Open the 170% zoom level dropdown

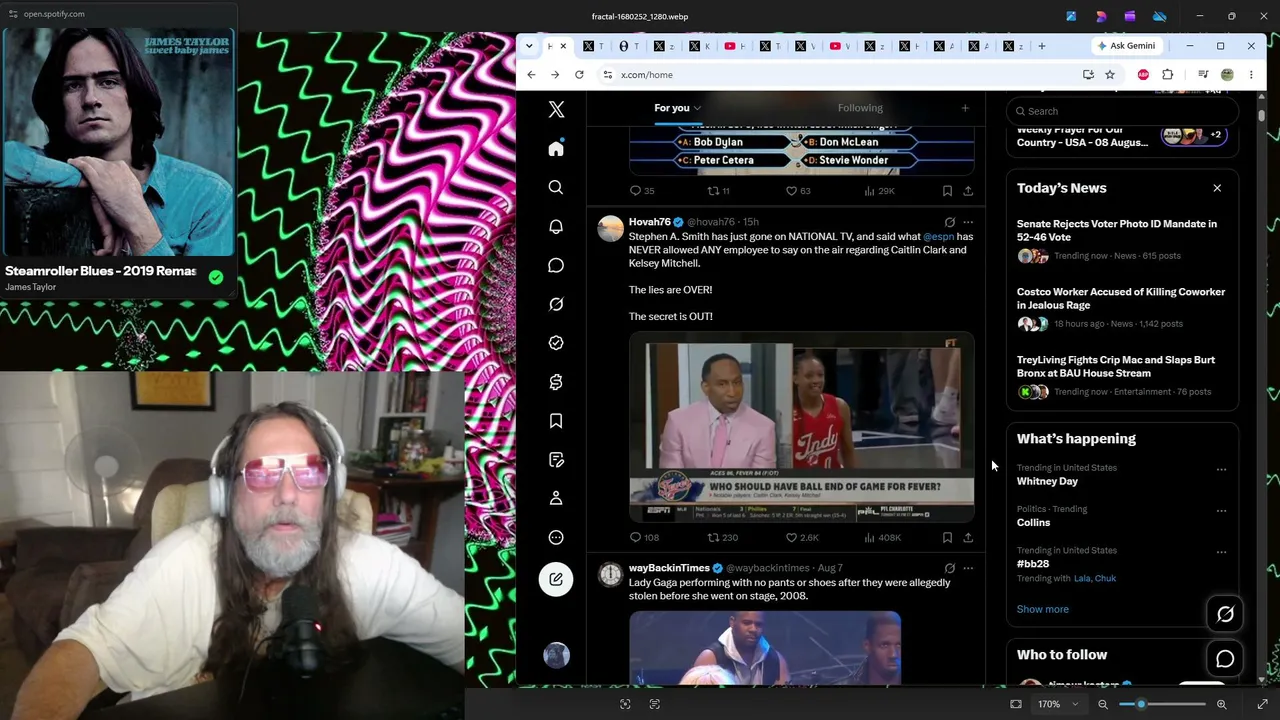pyautogui.click(x=1058, y=704)
